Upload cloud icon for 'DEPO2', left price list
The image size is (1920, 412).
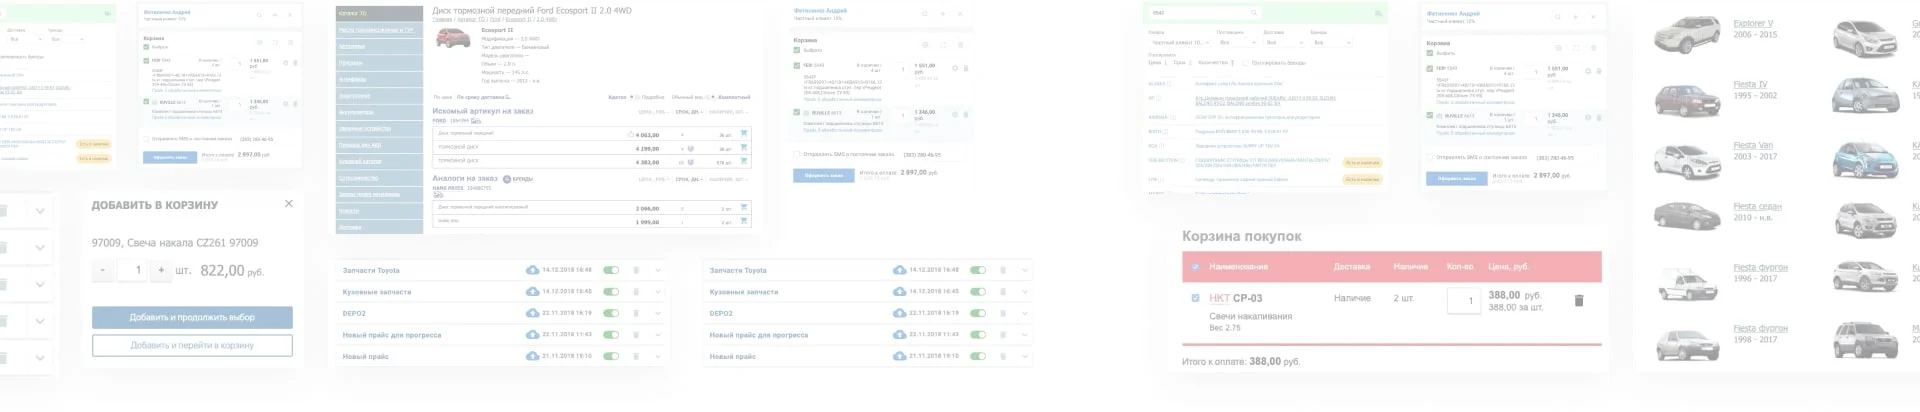(532, 313)
